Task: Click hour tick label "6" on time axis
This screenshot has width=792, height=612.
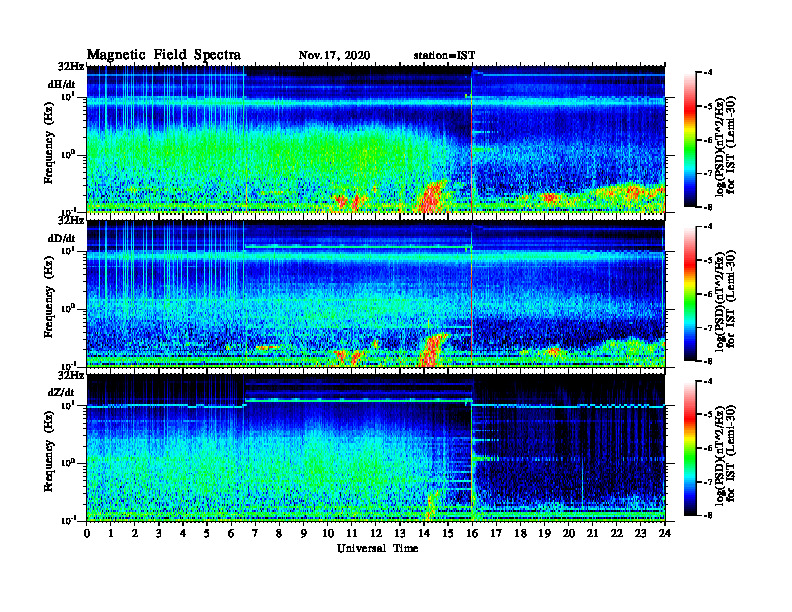Action: [x=231, y=533]
